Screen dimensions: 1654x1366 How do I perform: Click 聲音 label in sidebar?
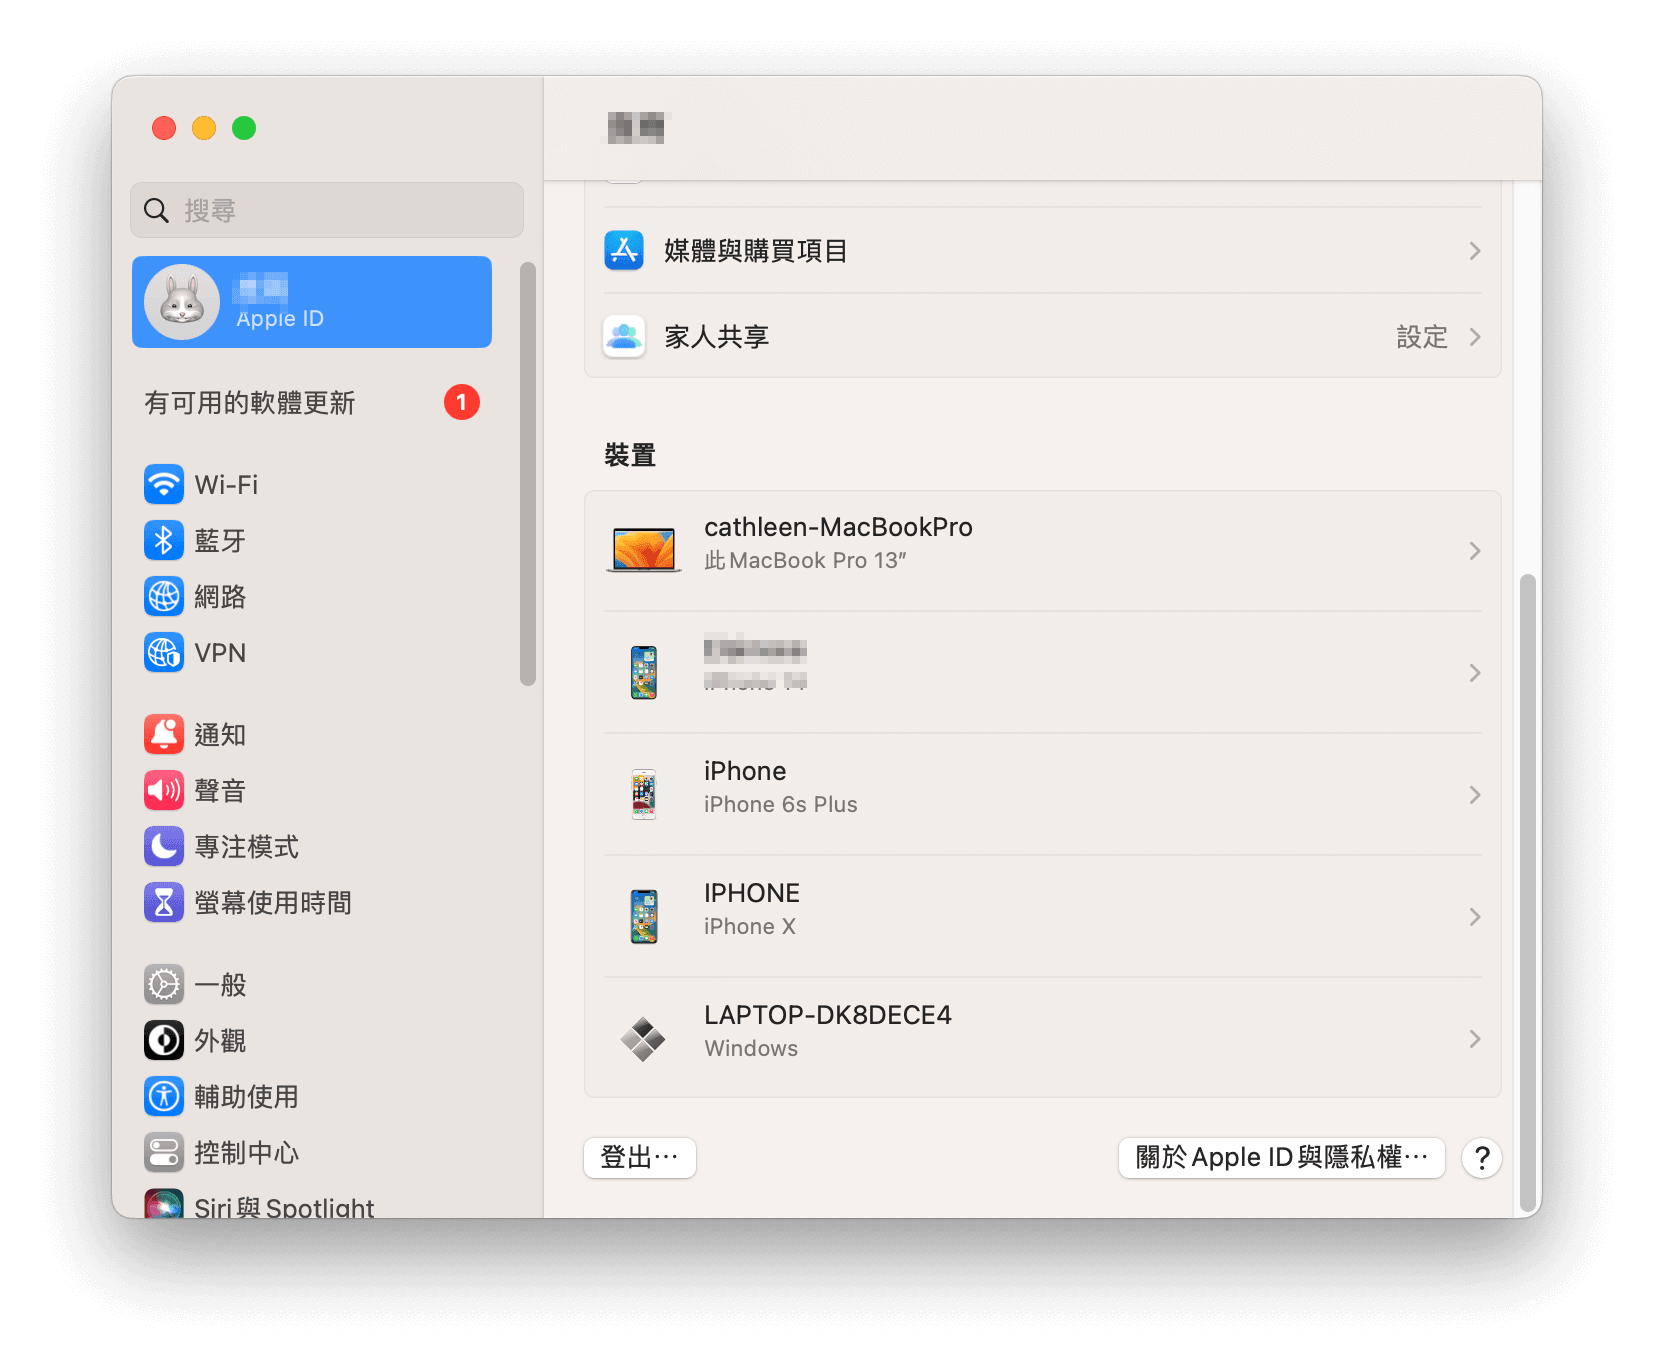[220, 791]
